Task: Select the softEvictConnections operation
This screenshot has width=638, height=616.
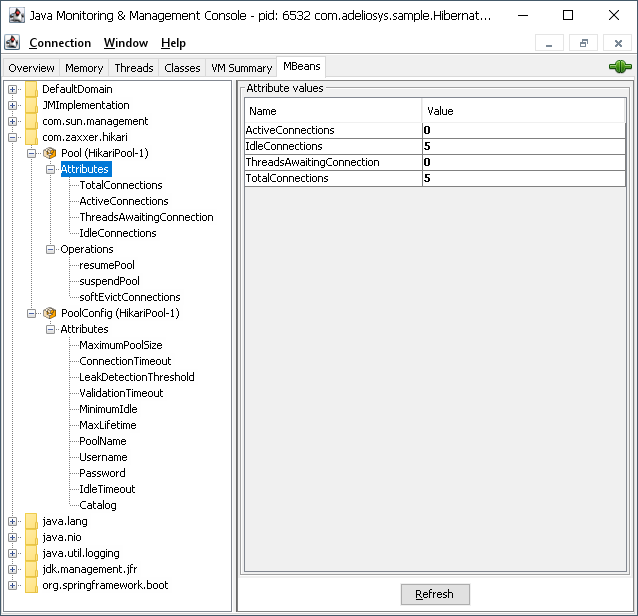Action: pos(129,297)
